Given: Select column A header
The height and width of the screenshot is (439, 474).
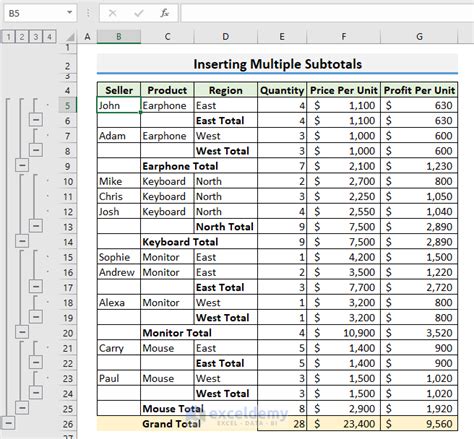Looking at the screenshot, I should tap(87, 37).
